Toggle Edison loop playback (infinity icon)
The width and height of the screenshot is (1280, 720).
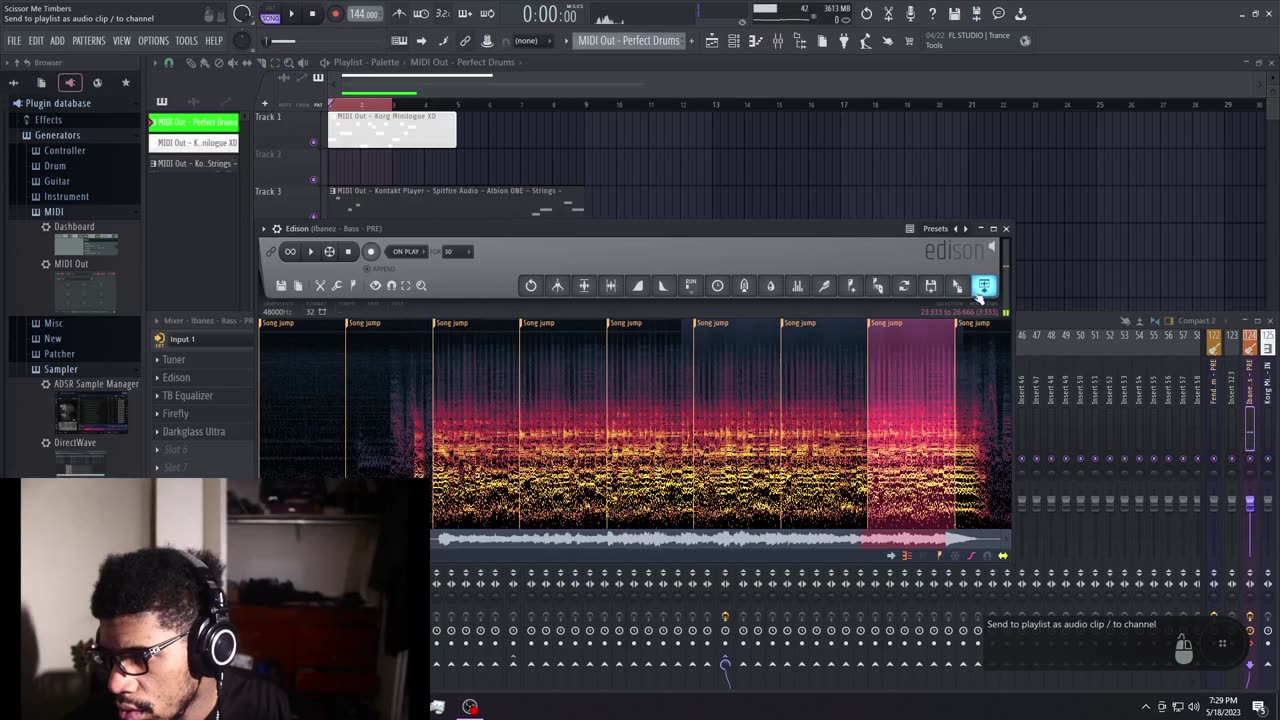[290, 252]
